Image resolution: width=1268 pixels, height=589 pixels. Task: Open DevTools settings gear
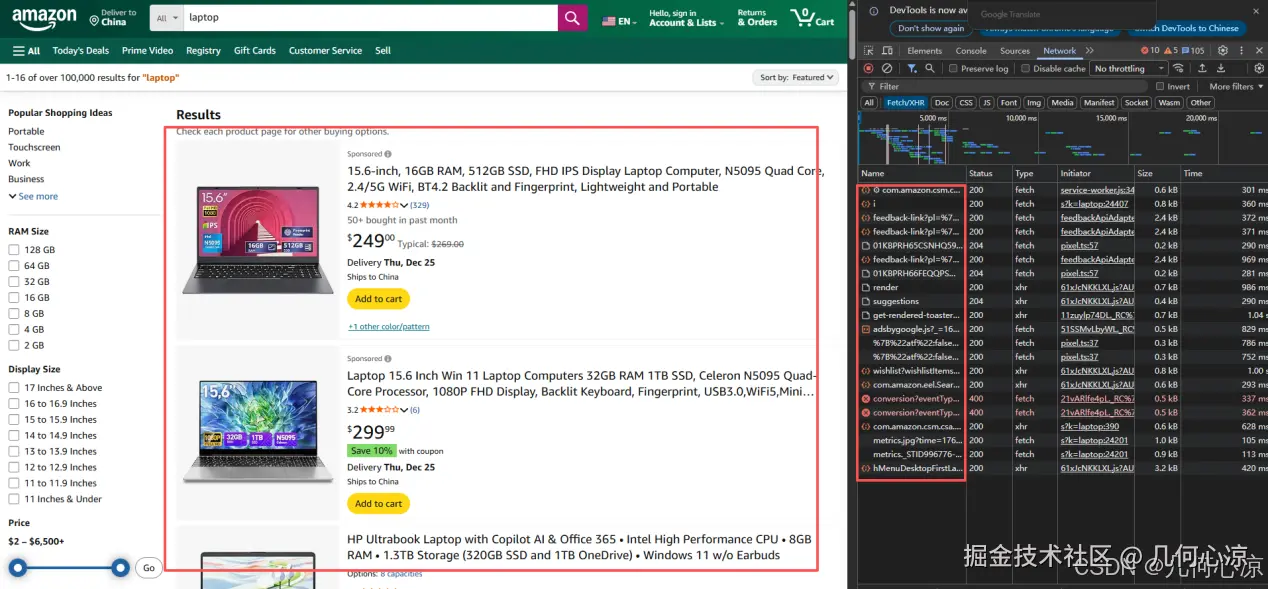[x=1222, y=50]
